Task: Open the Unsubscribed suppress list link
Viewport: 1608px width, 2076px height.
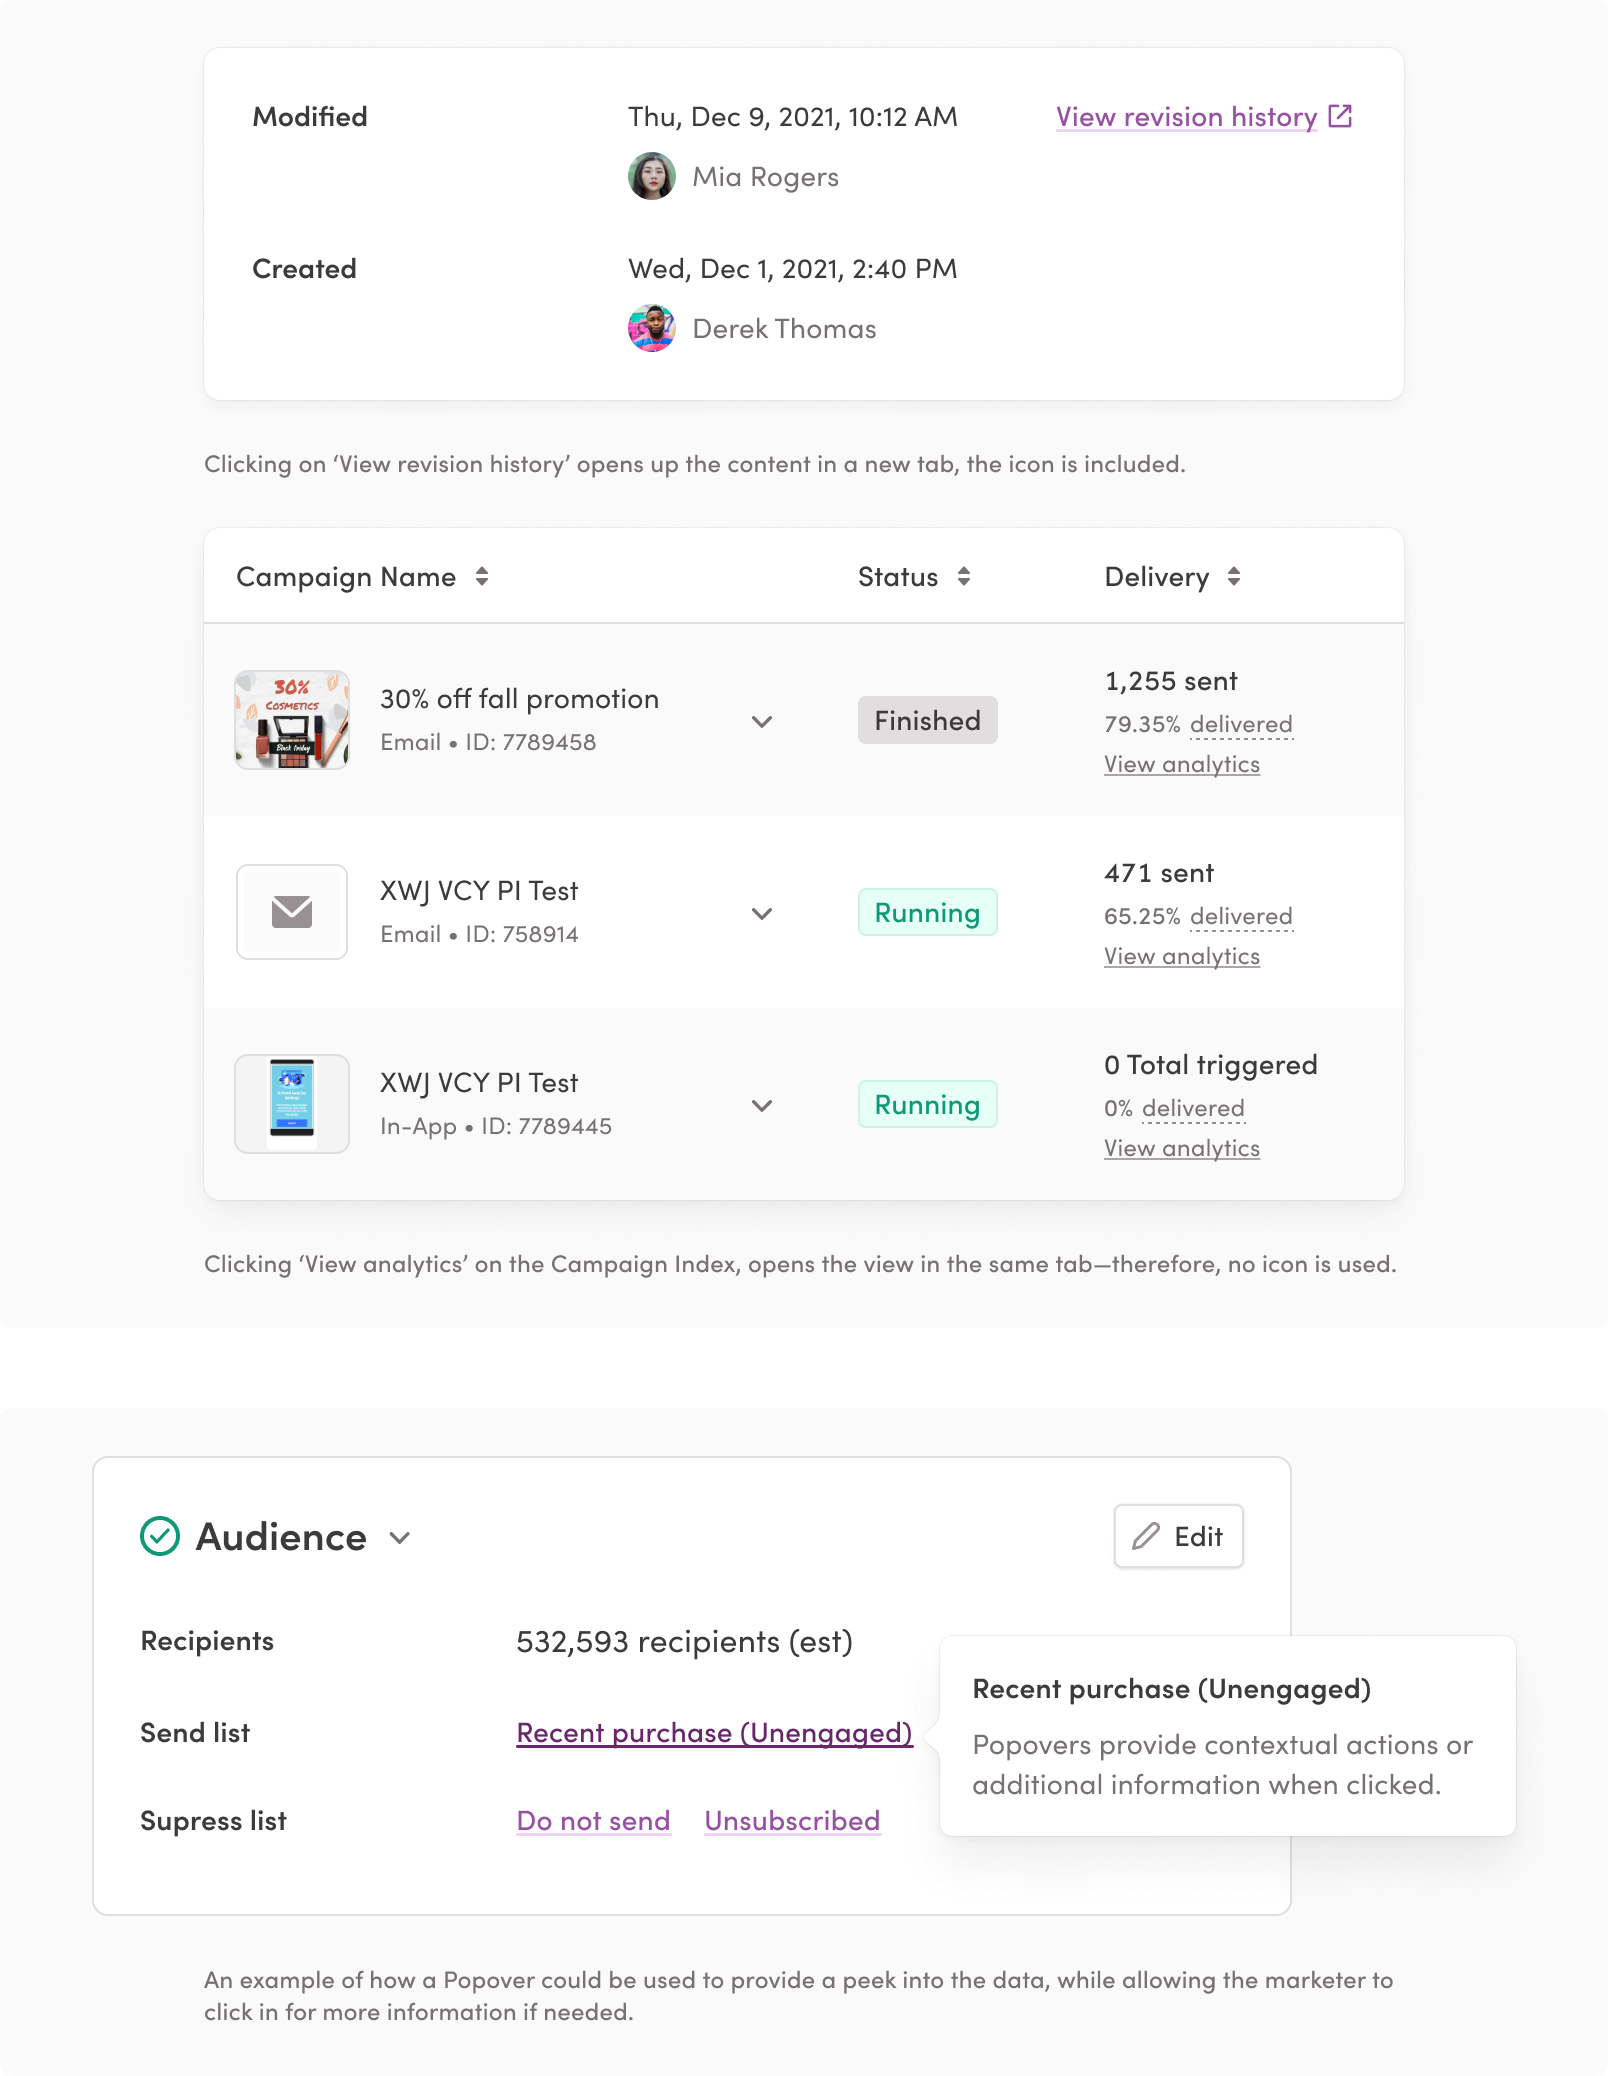Action: click(792, 1821)
